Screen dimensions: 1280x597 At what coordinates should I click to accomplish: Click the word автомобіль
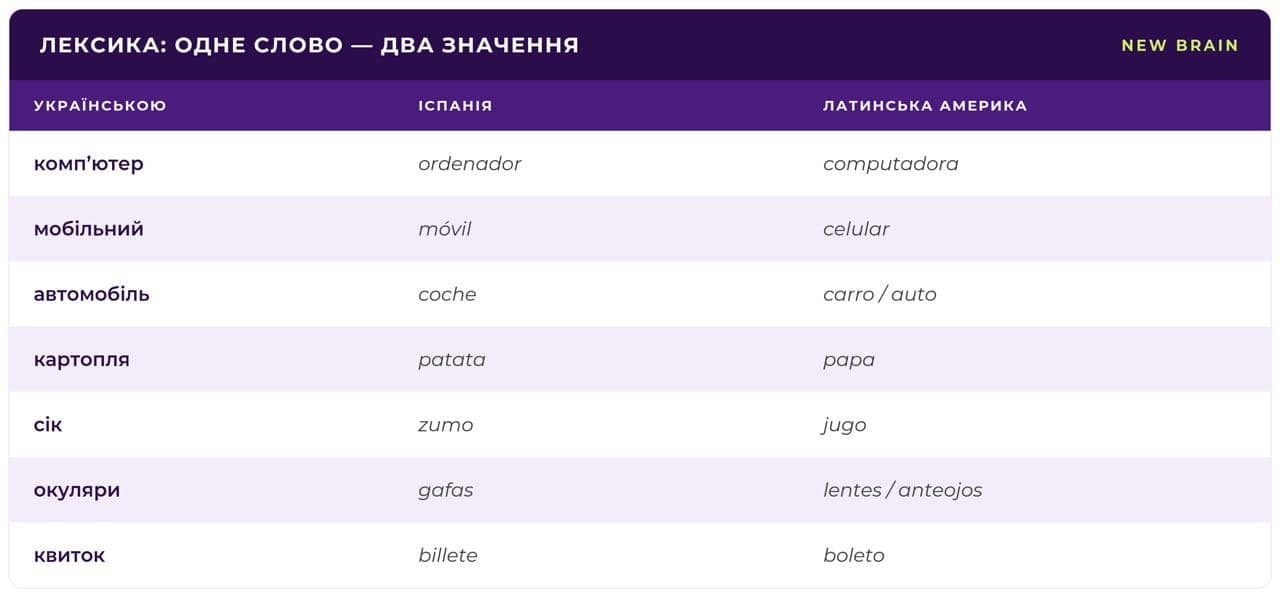point(92,294)
